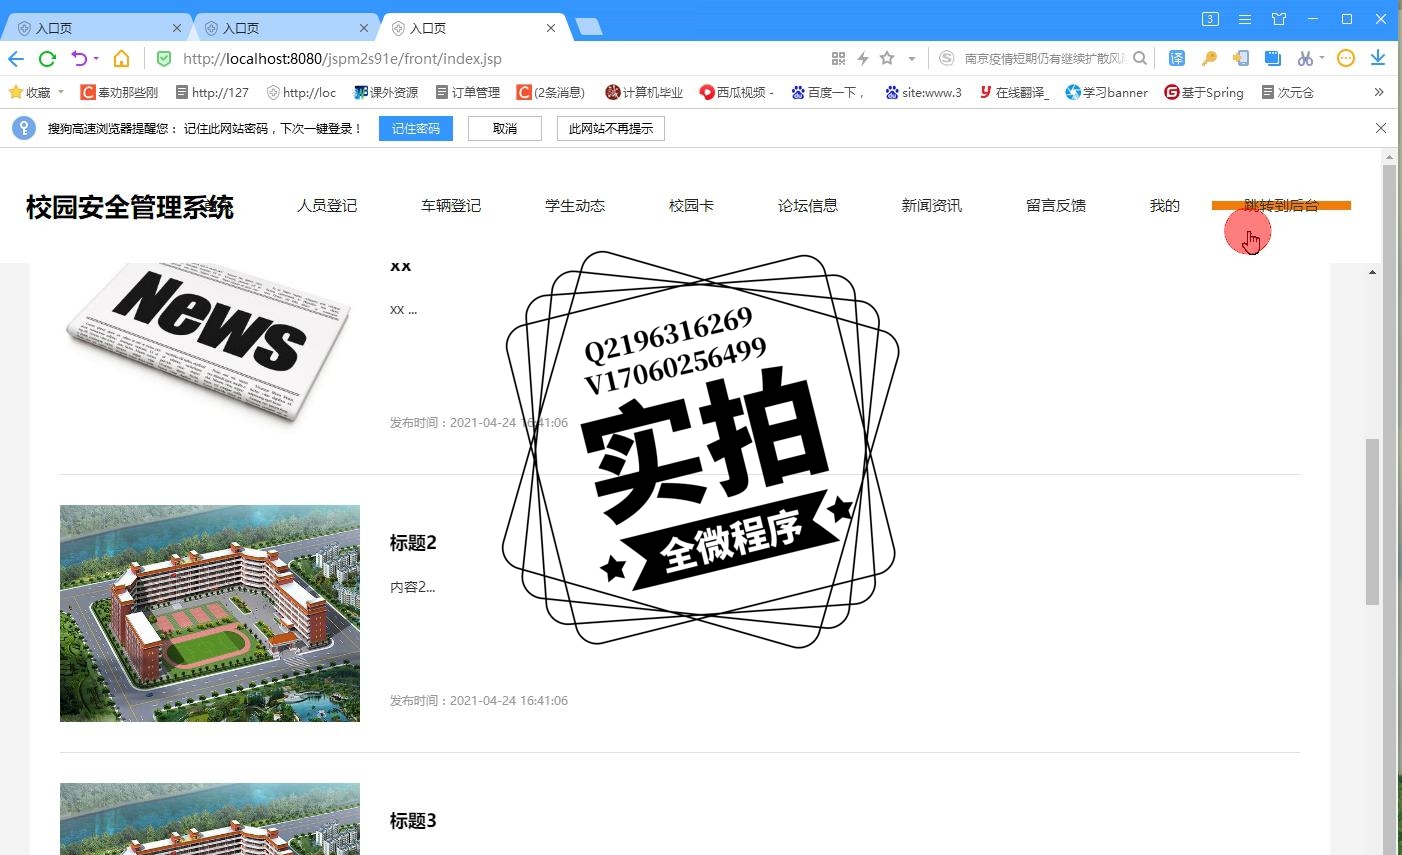Reload the page with the green refresh icon
This screenshot has width=1402, height=855.
tap(47, 58)
